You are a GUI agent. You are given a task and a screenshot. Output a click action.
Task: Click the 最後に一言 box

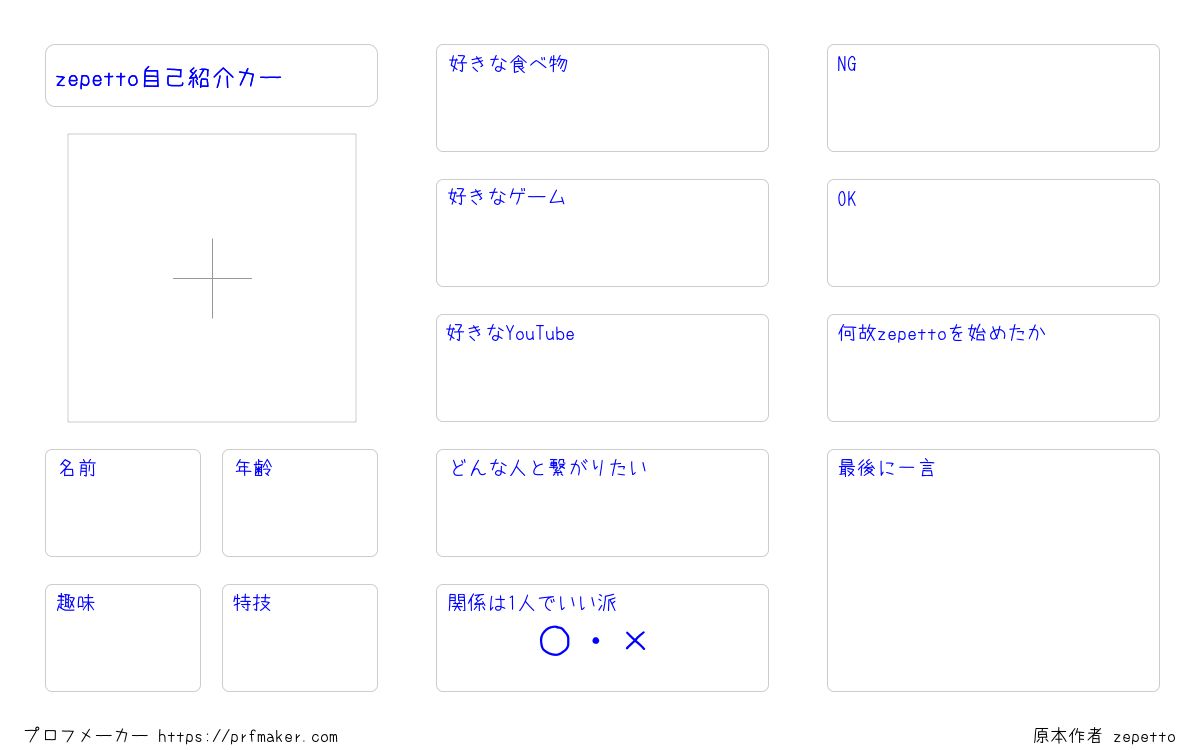coord(993,570)
